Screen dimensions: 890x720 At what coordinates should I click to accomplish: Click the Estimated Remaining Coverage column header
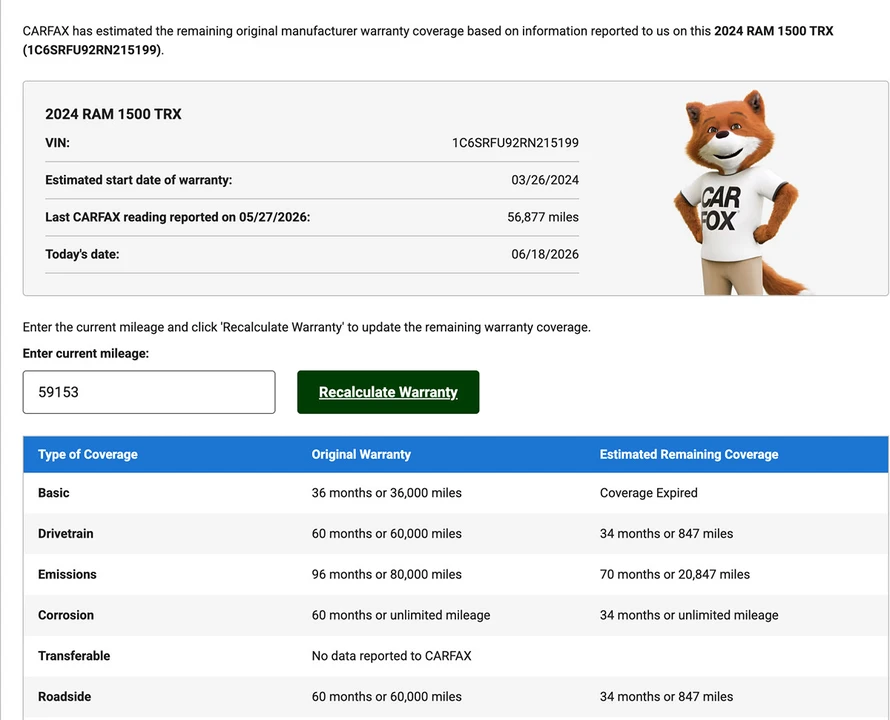689,454
